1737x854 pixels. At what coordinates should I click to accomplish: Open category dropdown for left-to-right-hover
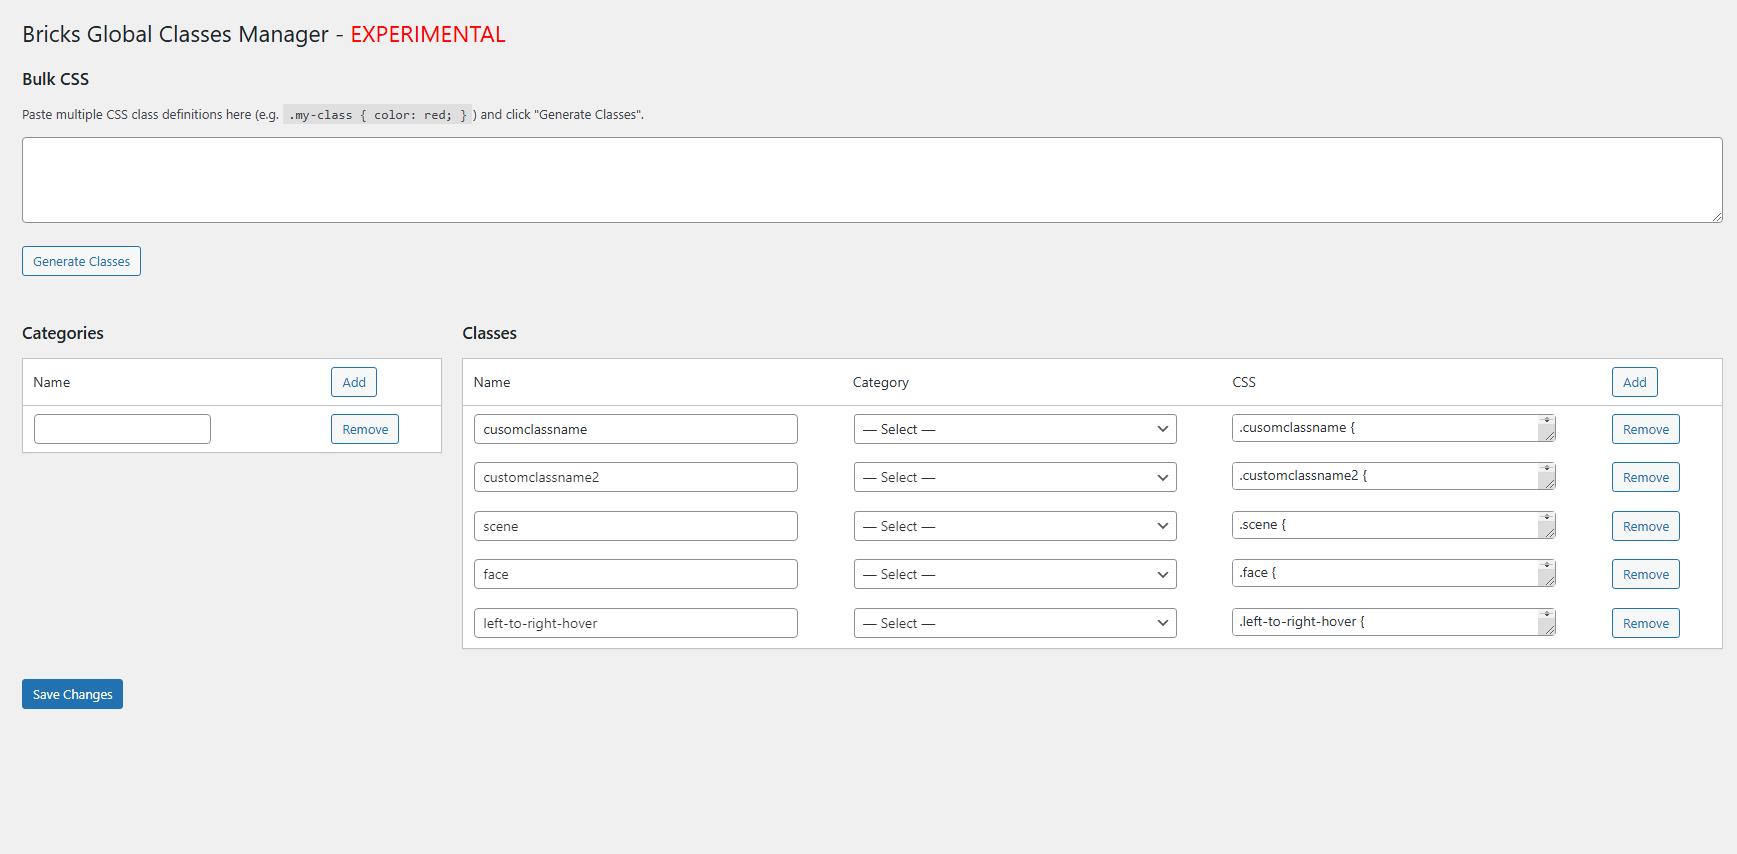click(1014, 623)
